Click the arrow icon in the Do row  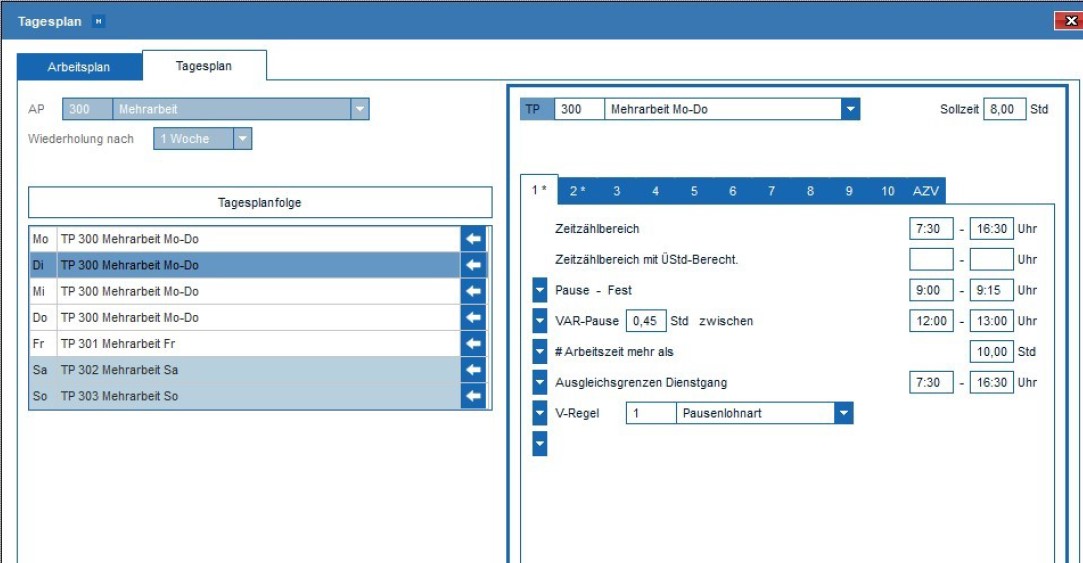(x=474, y=318)
